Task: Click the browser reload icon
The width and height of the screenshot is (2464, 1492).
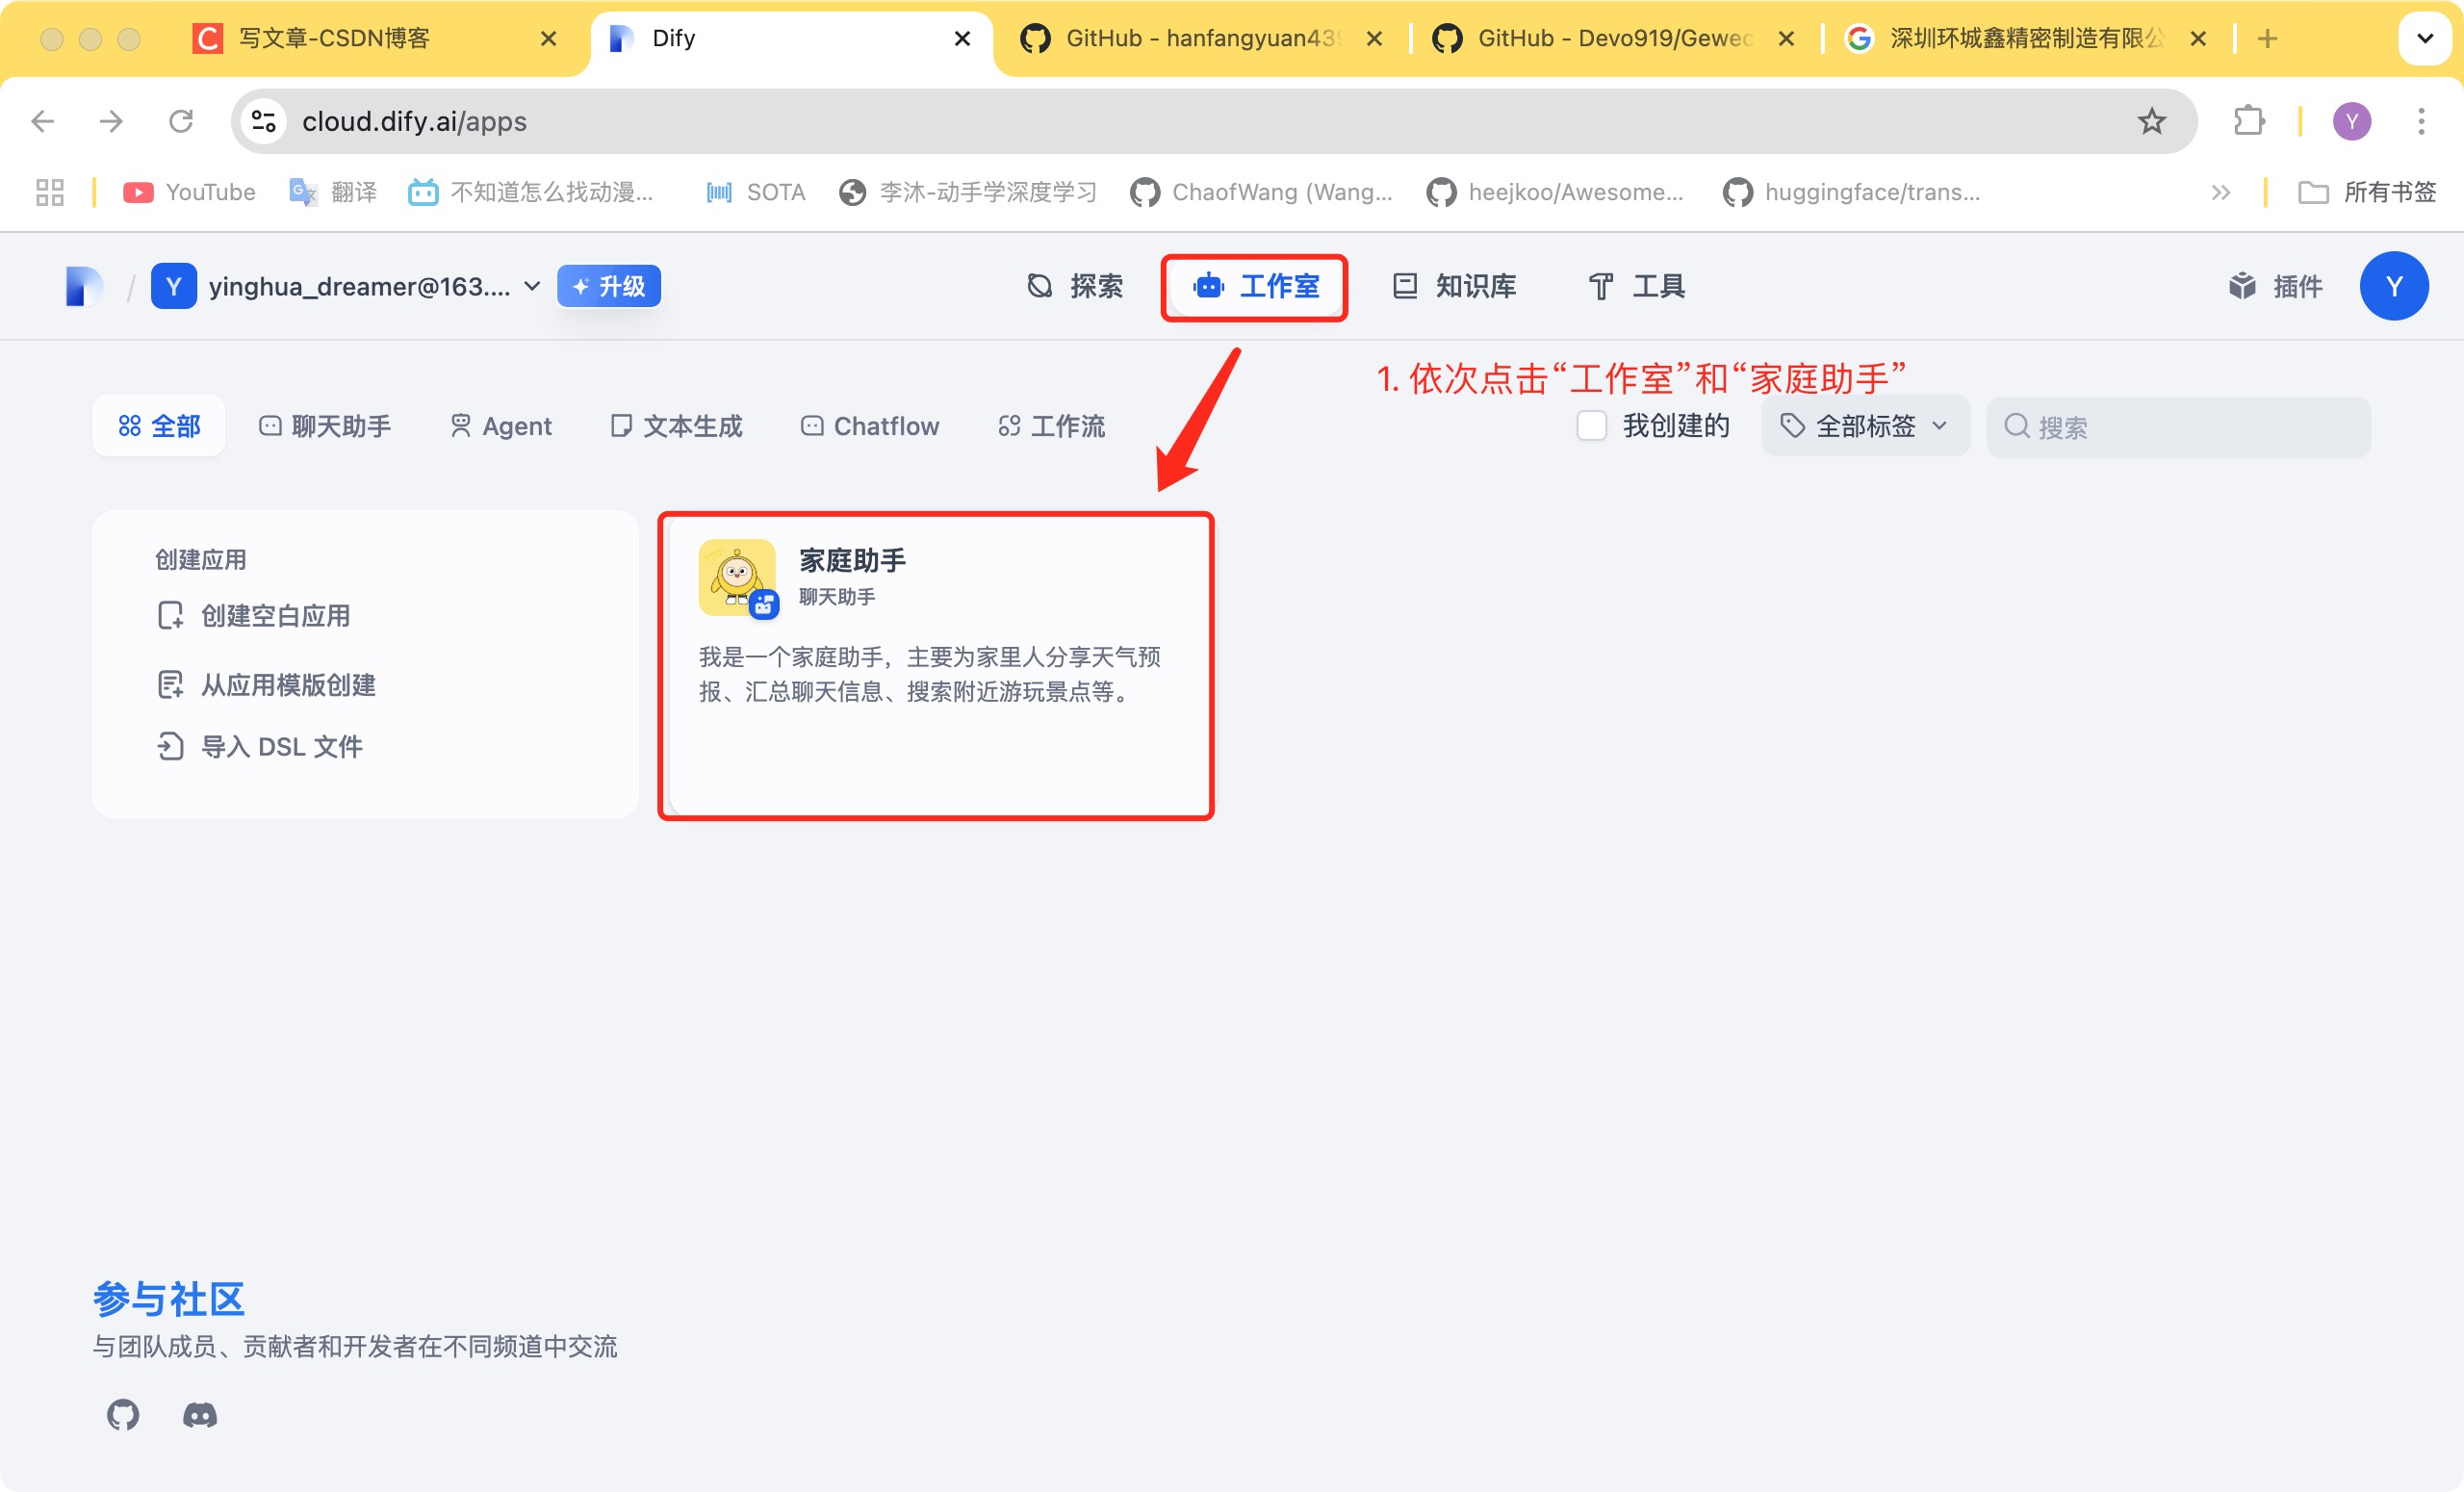Action: click(x=181, y=121)
